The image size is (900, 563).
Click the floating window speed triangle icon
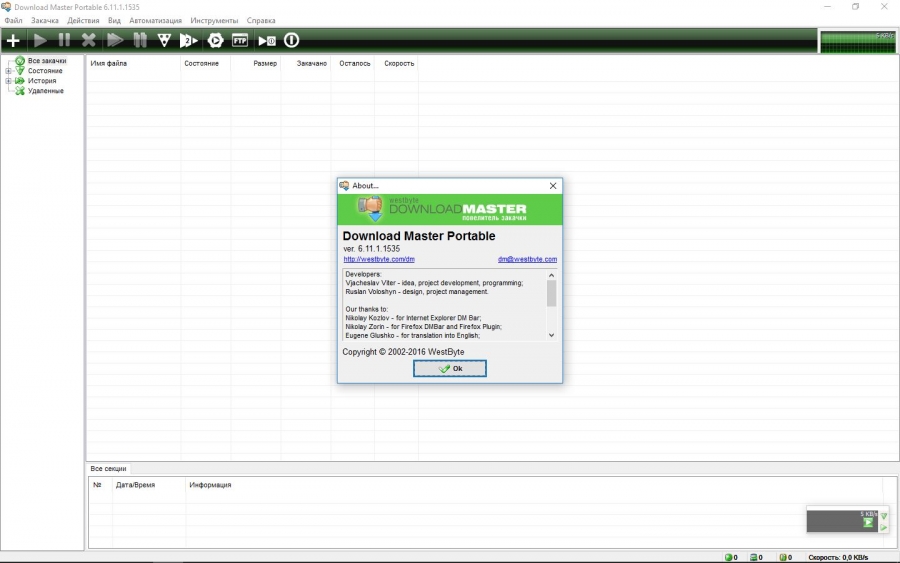[x=884, y=517]
